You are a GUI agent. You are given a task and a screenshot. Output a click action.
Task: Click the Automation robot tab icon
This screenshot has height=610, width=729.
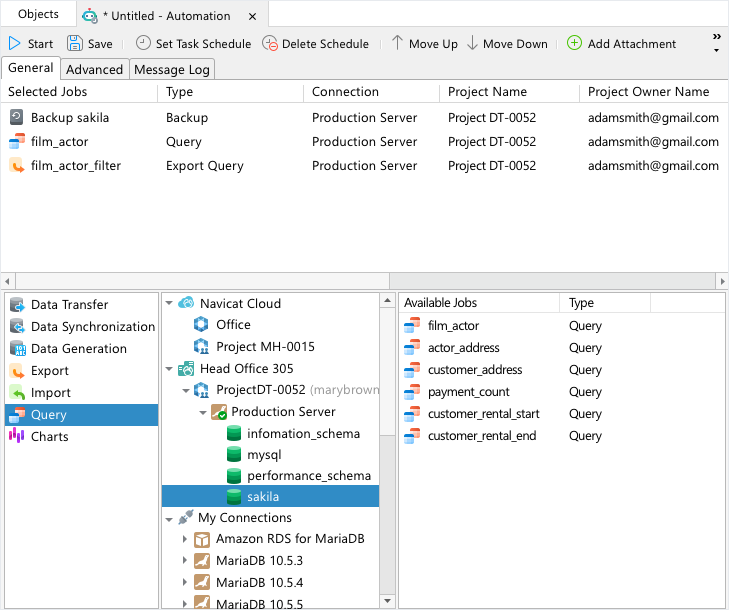pos(90,16)
